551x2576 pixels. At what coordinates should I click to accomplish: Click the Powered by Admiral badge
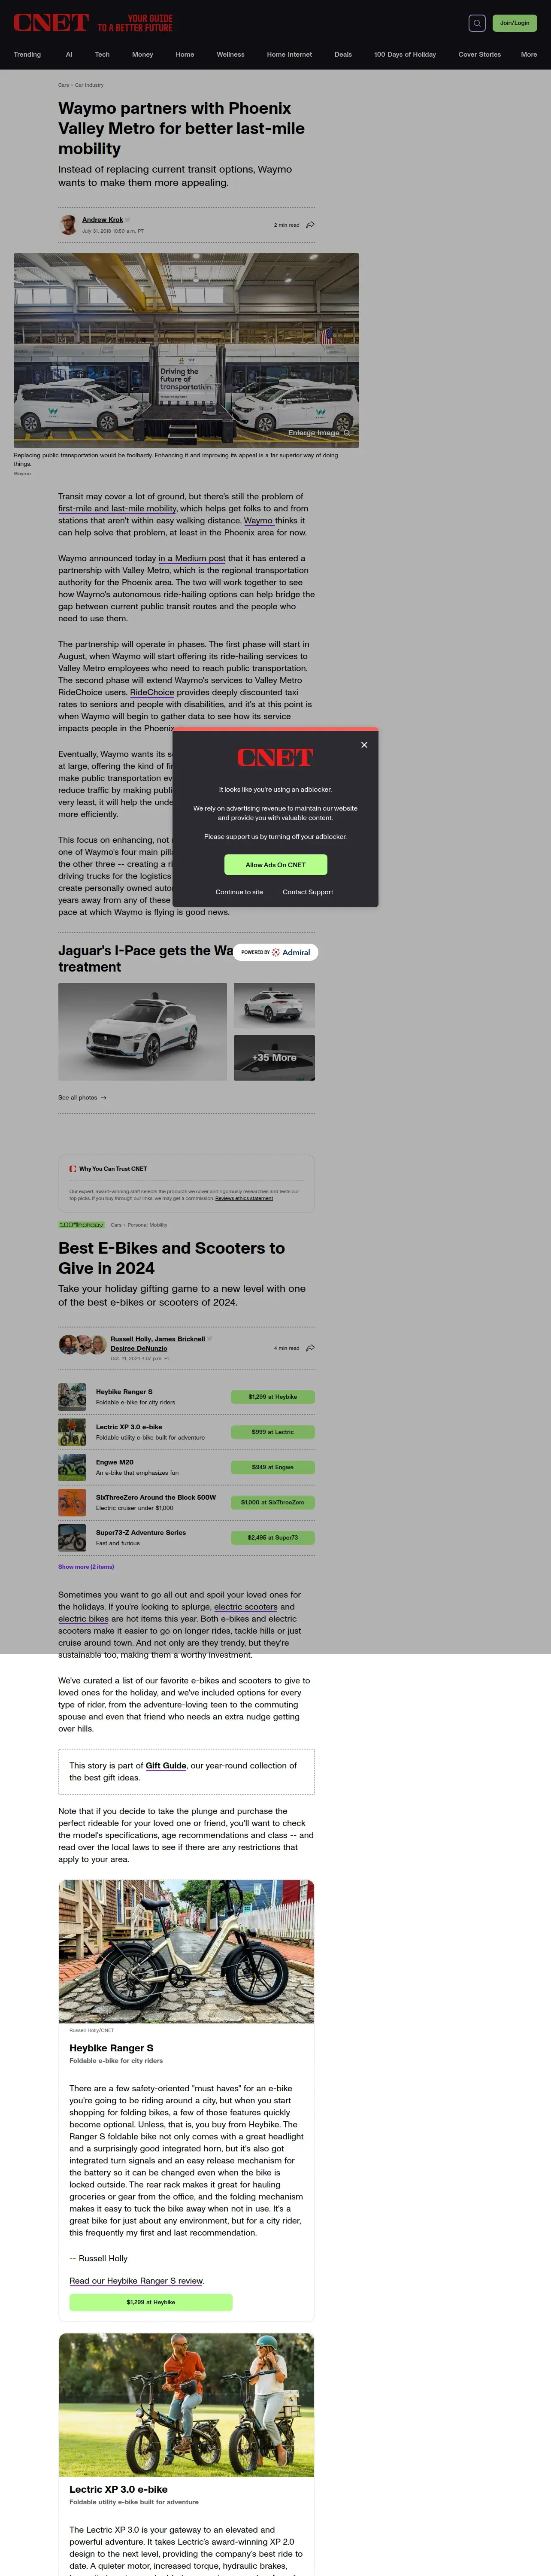click(x=276, y=952)
